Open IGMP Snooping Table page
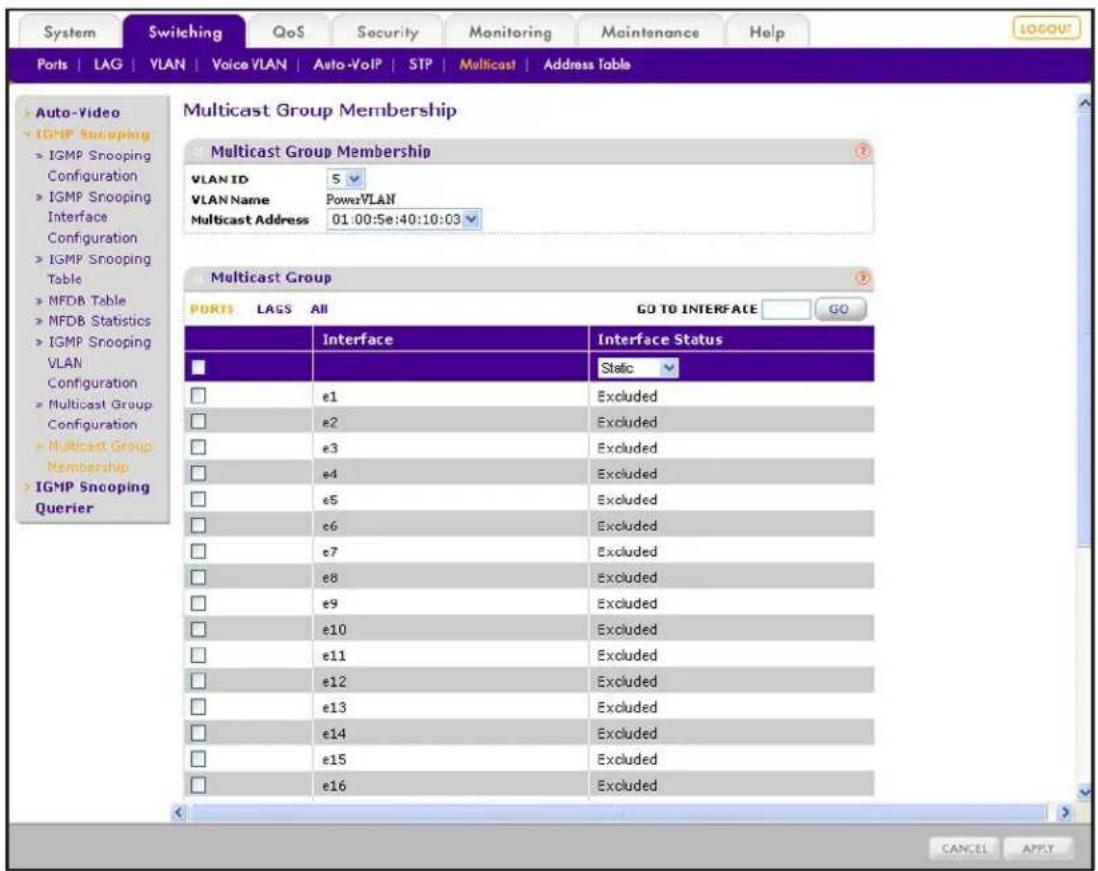 98,269
